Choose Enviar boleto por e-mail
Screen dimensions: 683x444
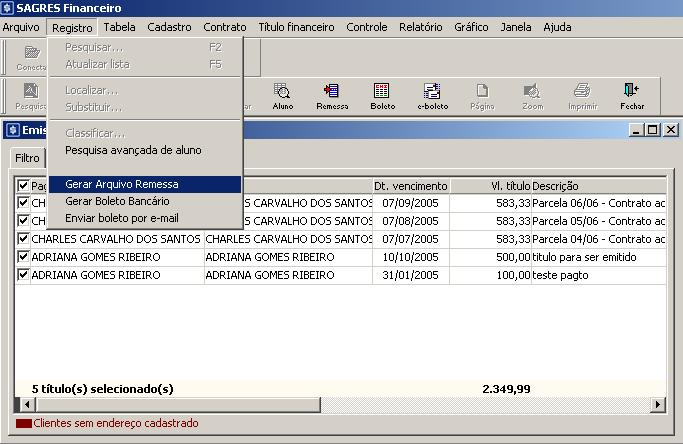[122, 218]
